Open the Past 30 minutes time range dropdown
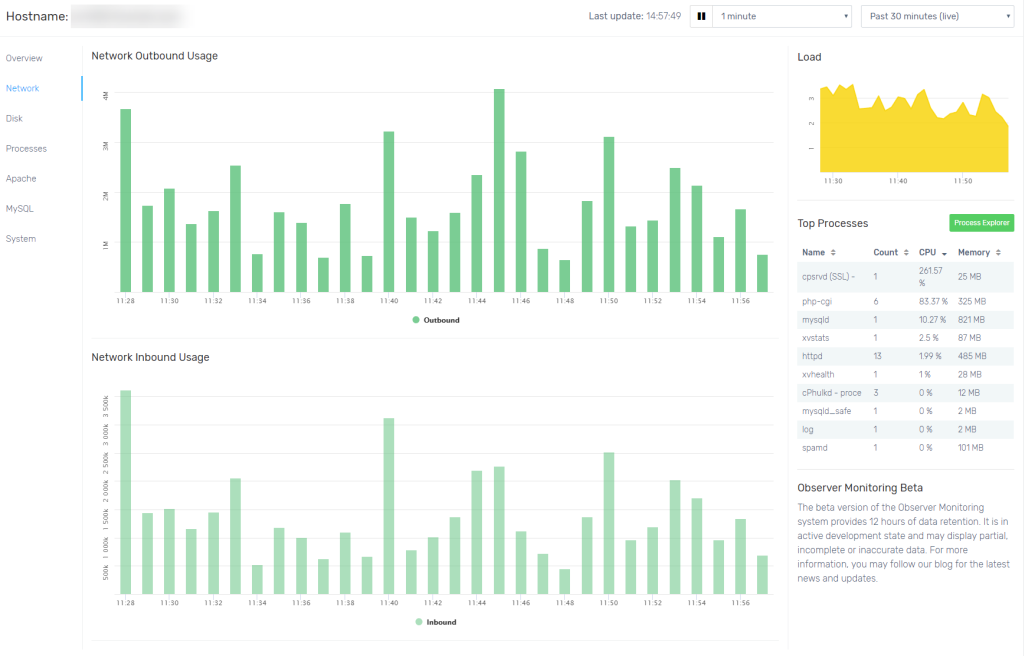The height and width of the screenshot is (656, 1024). (x=936, y=15)
